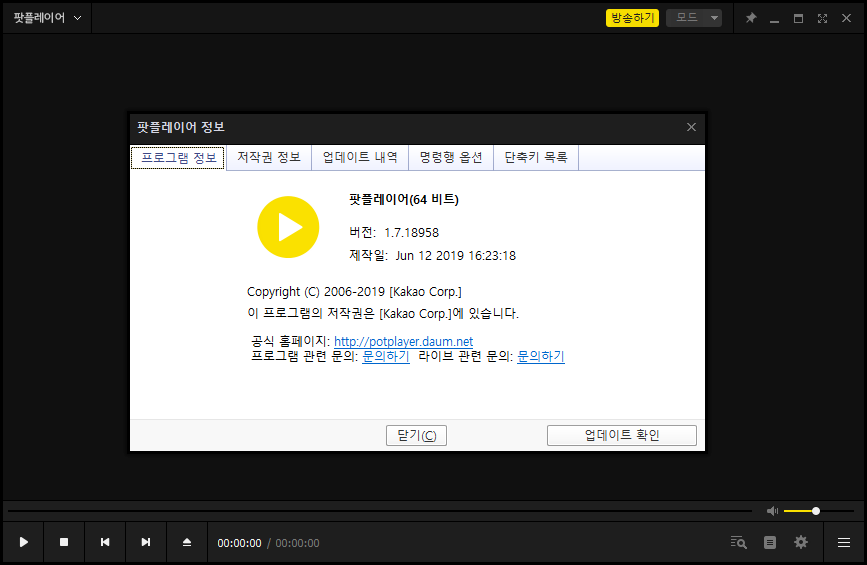Expand the 모드 dropdown
The height and width of the screenshot is (565, 867).
click(694, 18)
